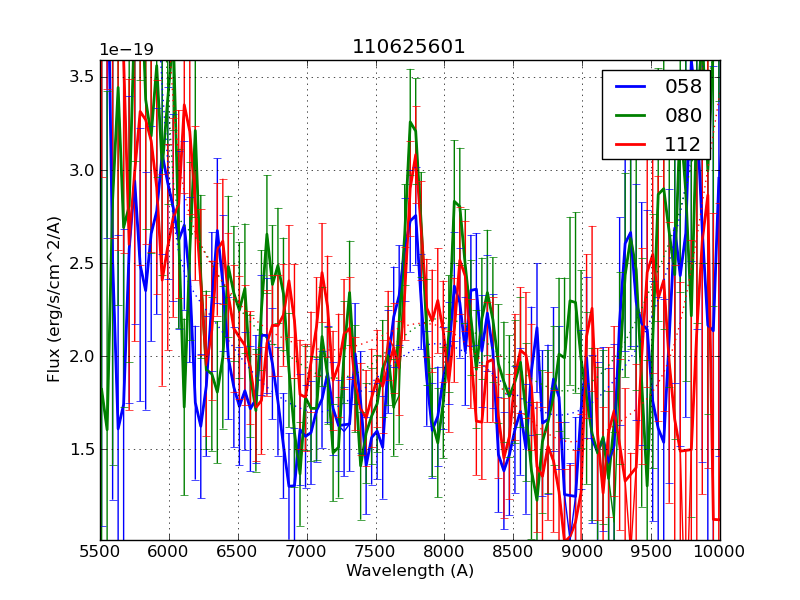This screenshot has height=600, width=800.
Task: Click the 5500 x-axis tick label
Action: tap(100, 552)
